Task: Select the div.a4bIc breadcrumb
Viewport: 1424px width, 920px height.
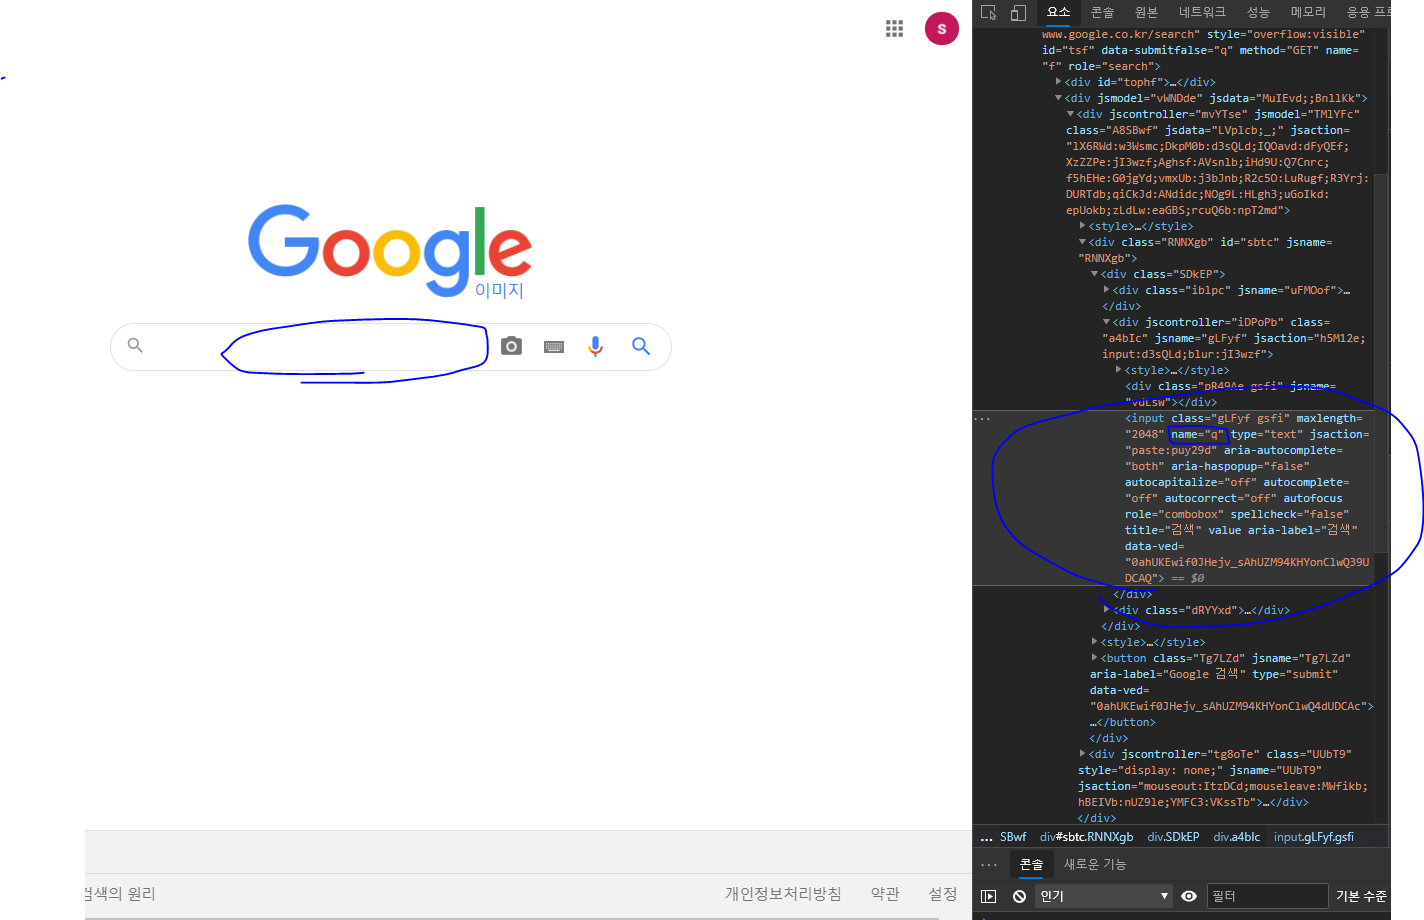Action: [x=1237, y=837]
